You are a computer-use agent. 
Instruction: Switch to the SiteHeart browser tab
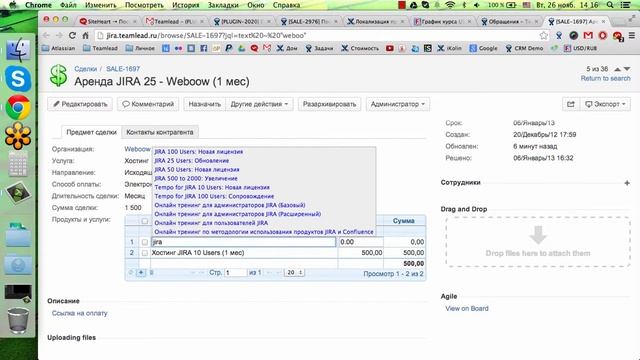(x=108, y=21)
